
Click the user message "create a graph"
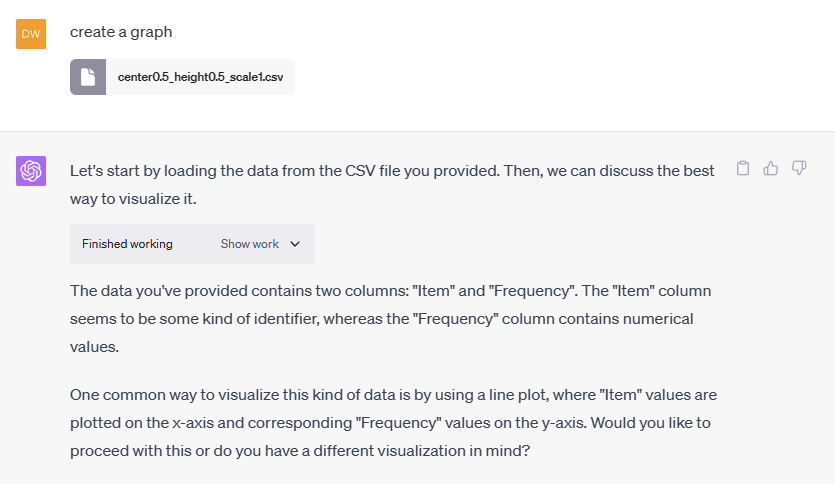tap(121, 32)
